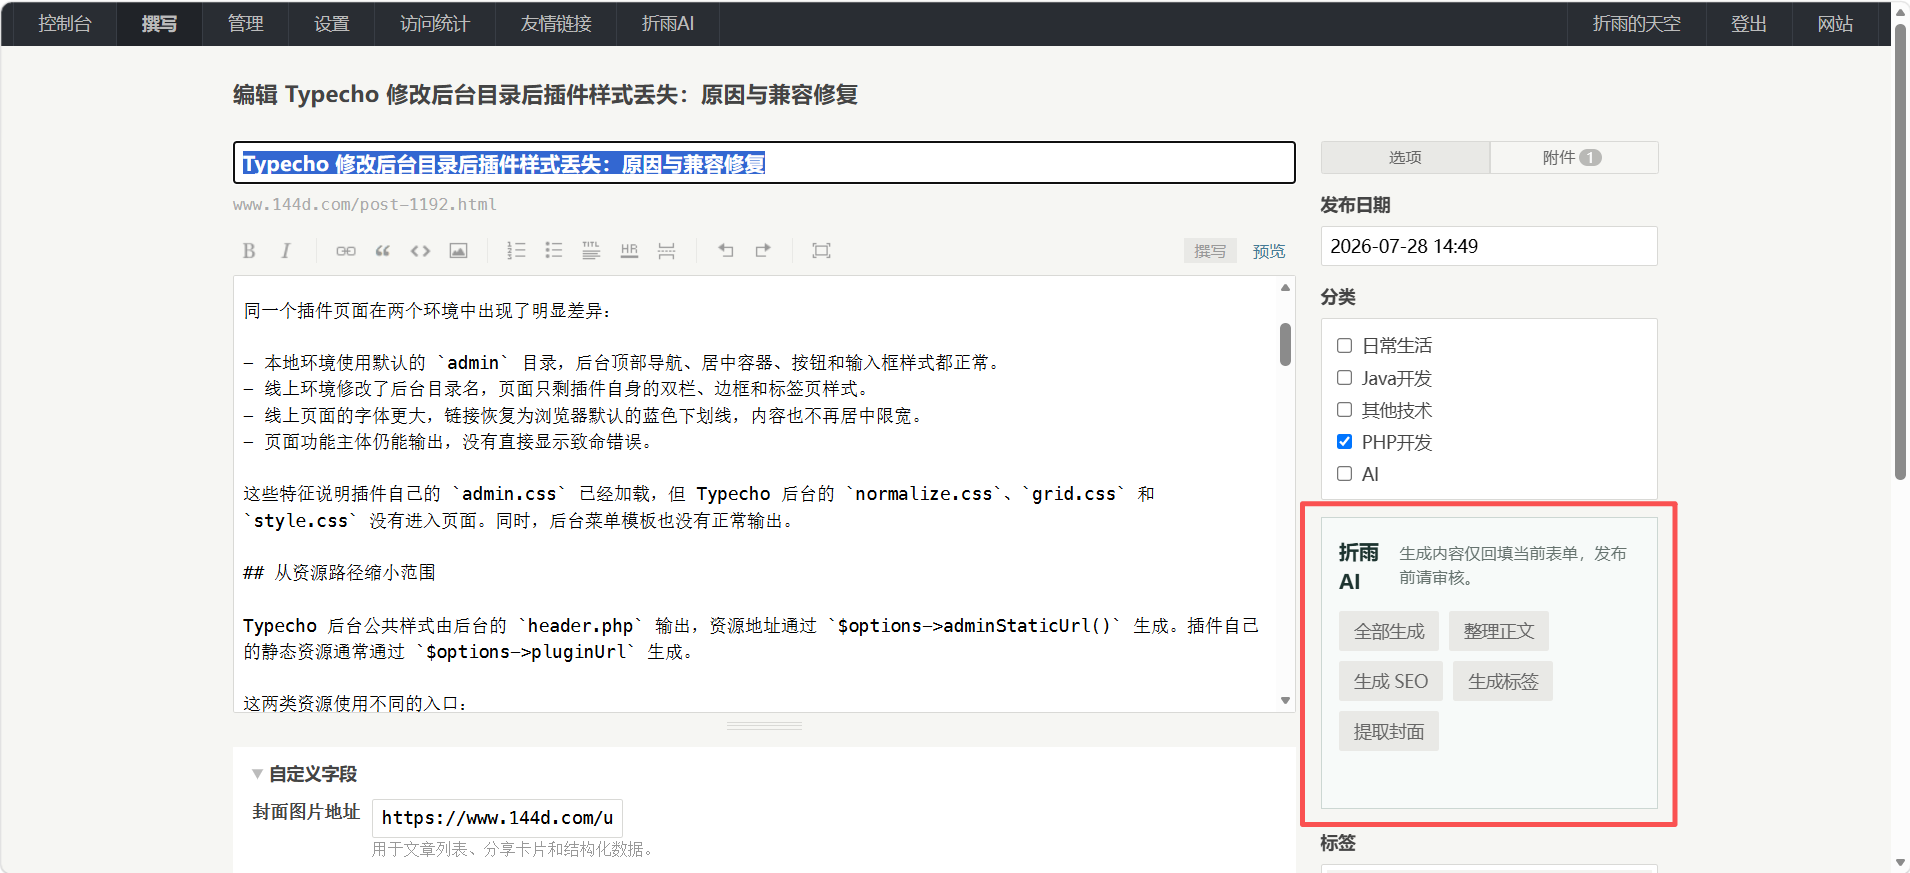1910x873 pixels.
Task: Open the 管理 menu
Action: pos(245,24)
